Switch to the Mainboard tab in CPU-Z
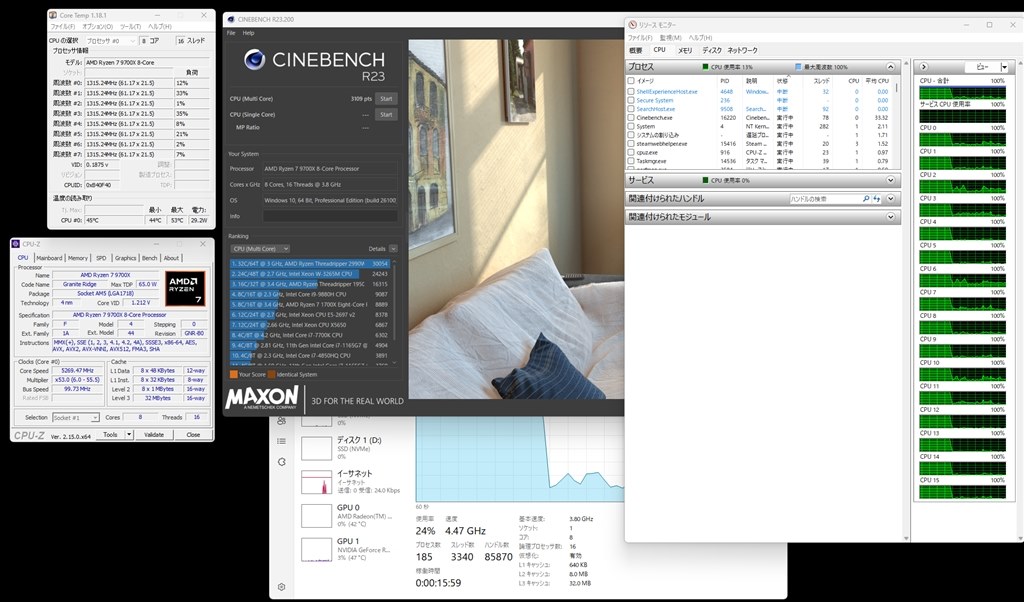Image resolution: width=1024 pixels, height=602 pixels. click(49, 258)
